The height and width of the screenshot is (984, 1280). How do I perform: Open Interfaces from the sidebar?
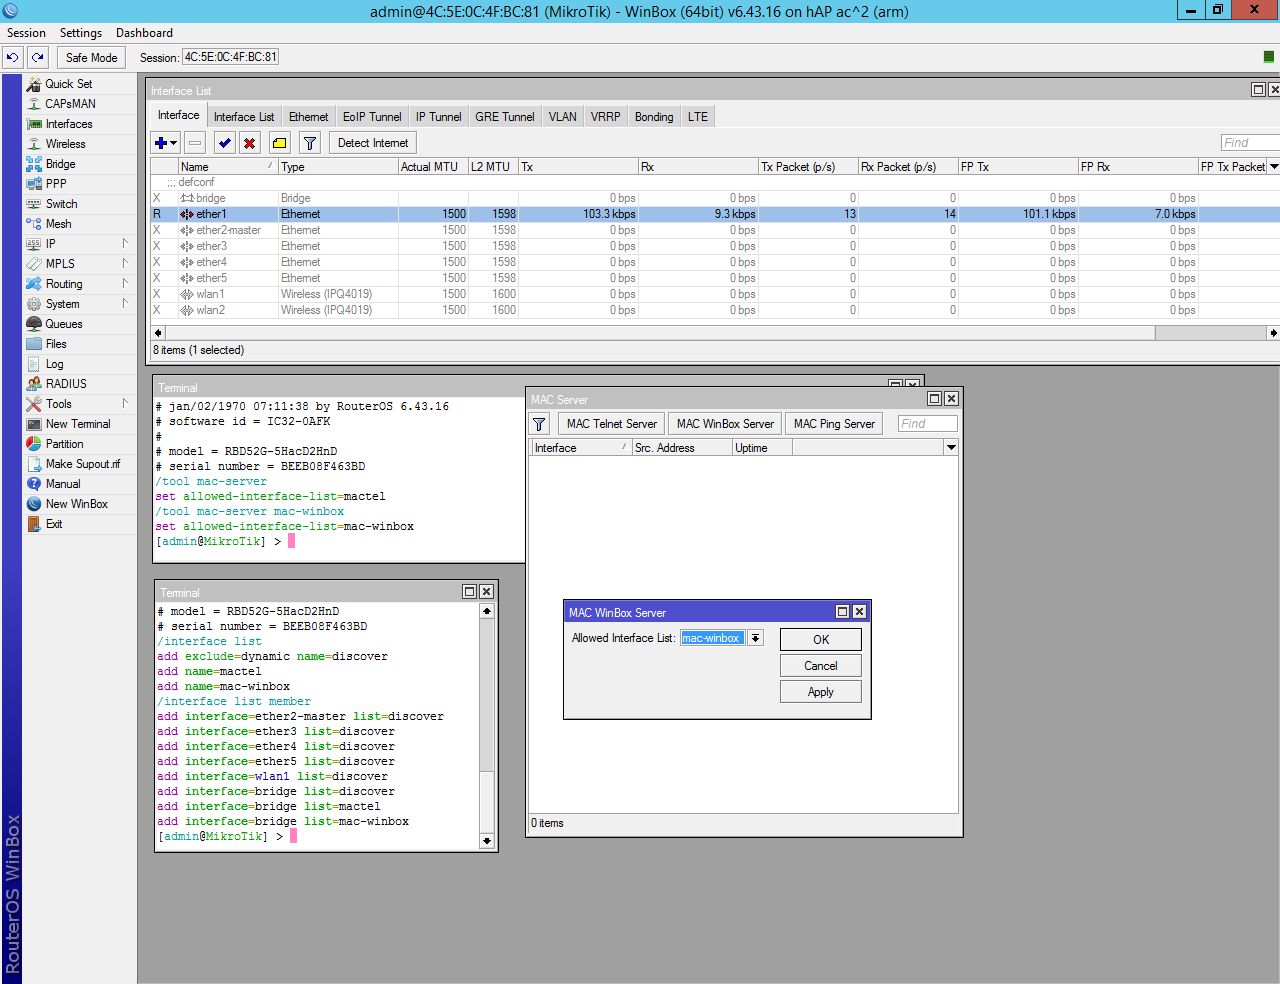69,124
